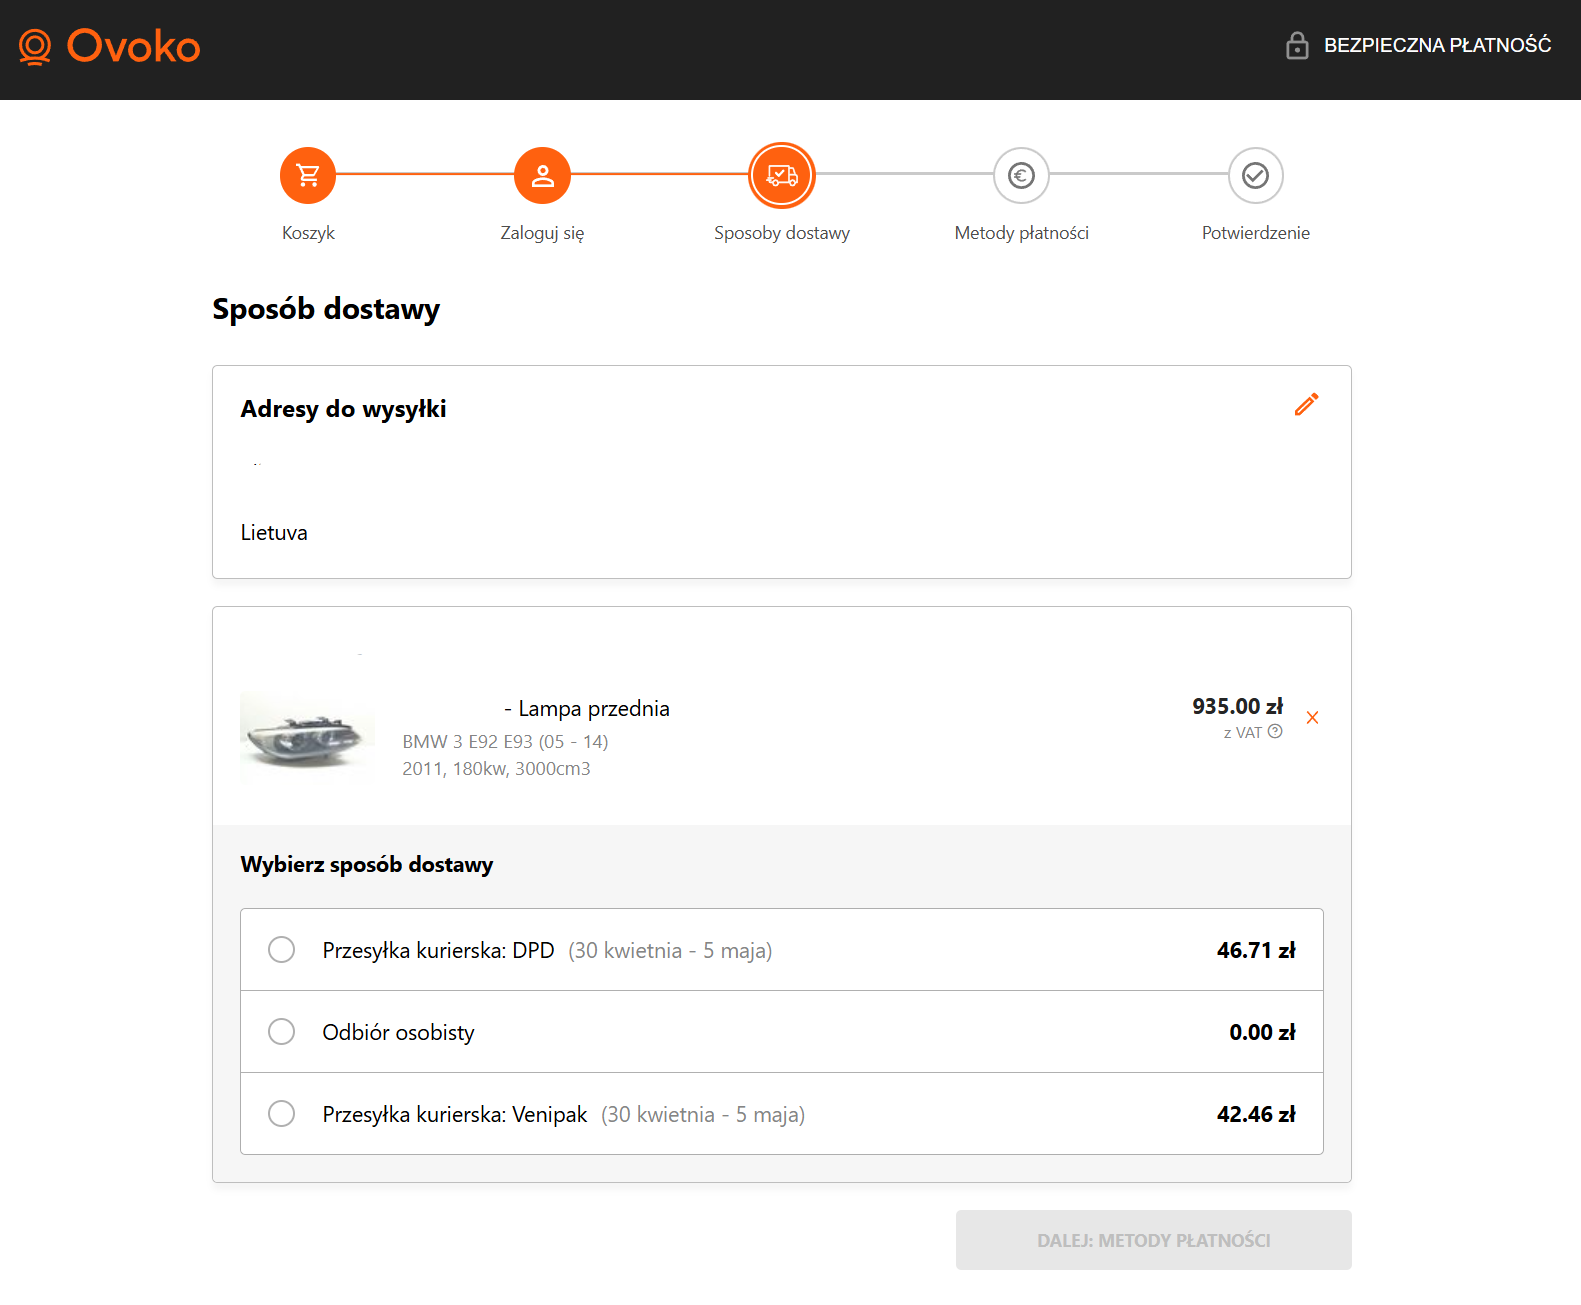The width and height of the screenshot is (1581, 1305).
Task: Select Venipak courier delivery option
Action: pos(782,1114)
